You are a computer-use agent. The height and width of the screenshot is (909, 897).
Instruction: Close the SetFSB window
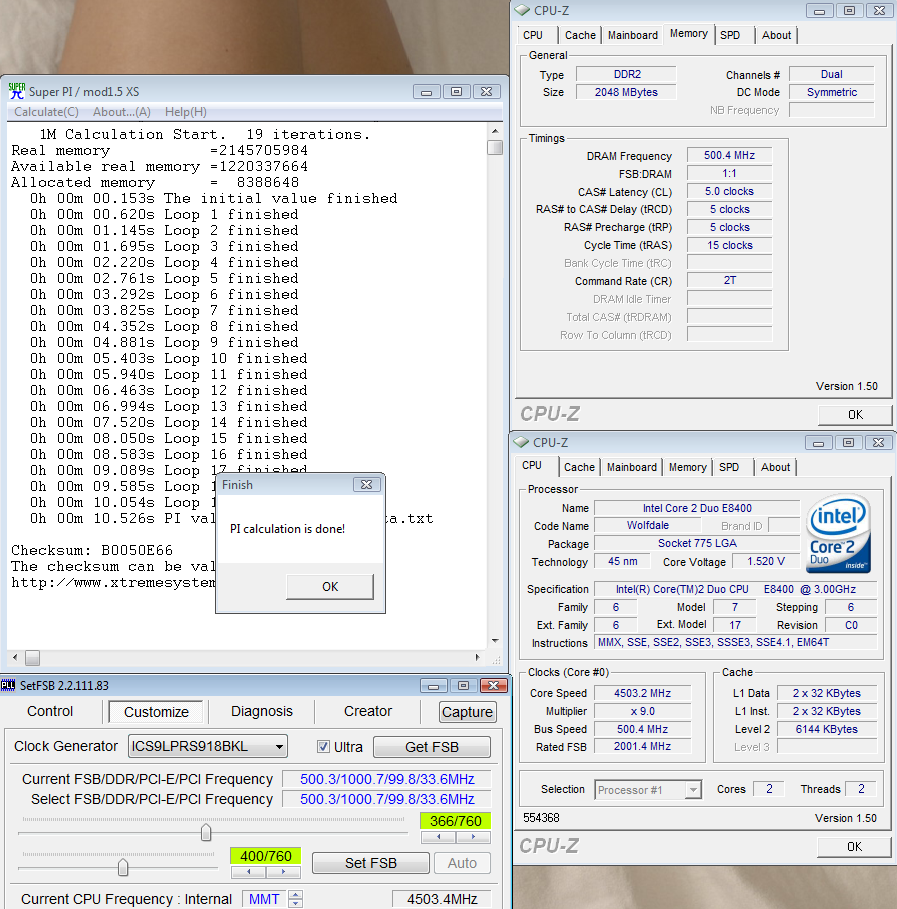point(493,686)
